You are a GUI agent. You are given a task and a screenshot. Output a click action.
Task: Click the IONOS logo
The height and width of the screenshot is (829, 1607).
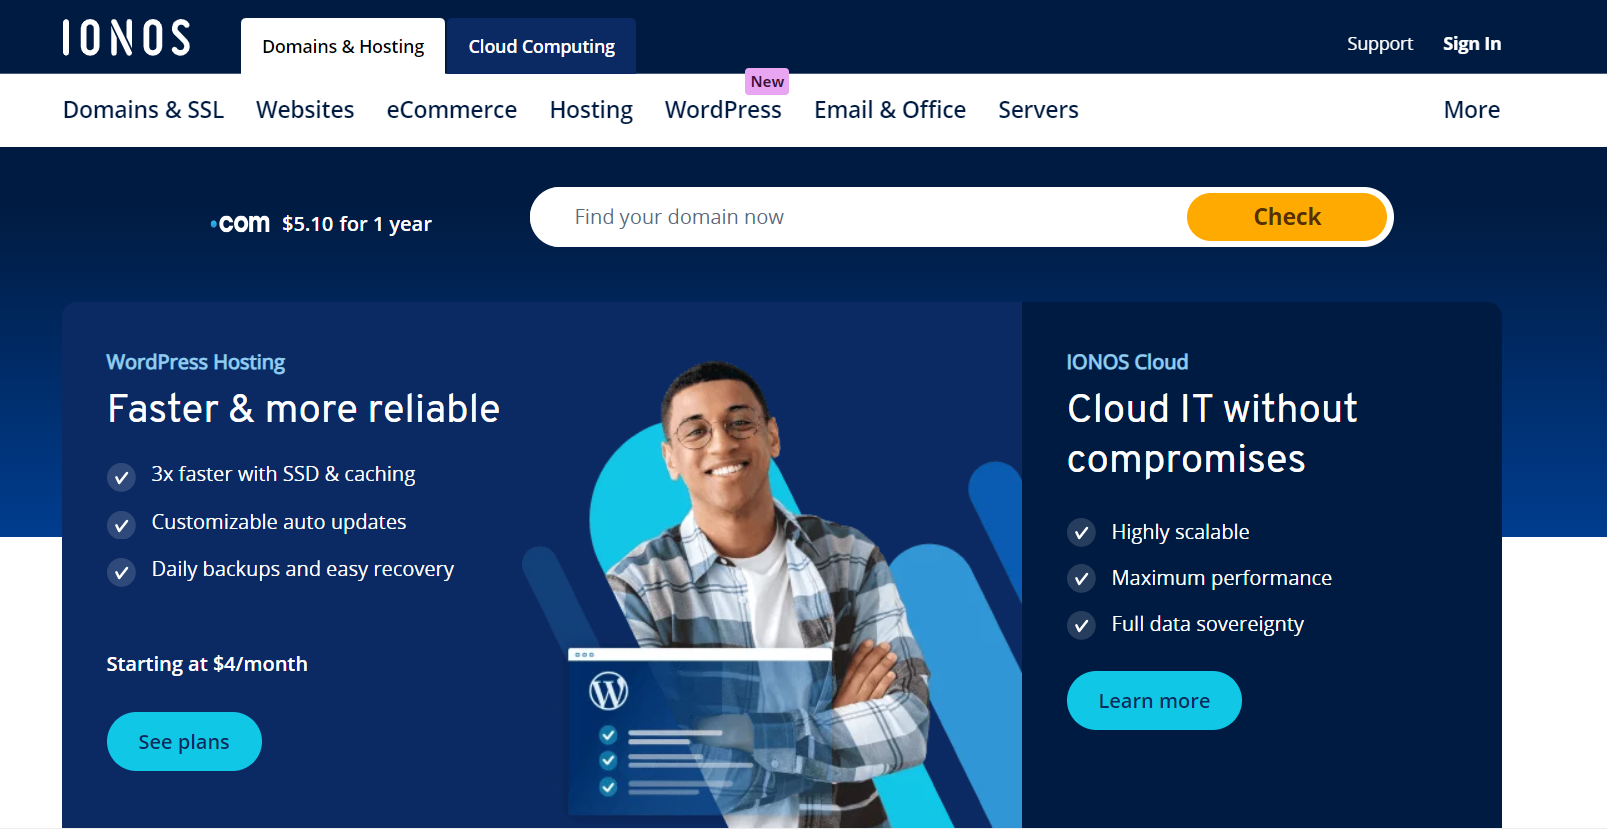pyautogui.click(x=126, y=38)
